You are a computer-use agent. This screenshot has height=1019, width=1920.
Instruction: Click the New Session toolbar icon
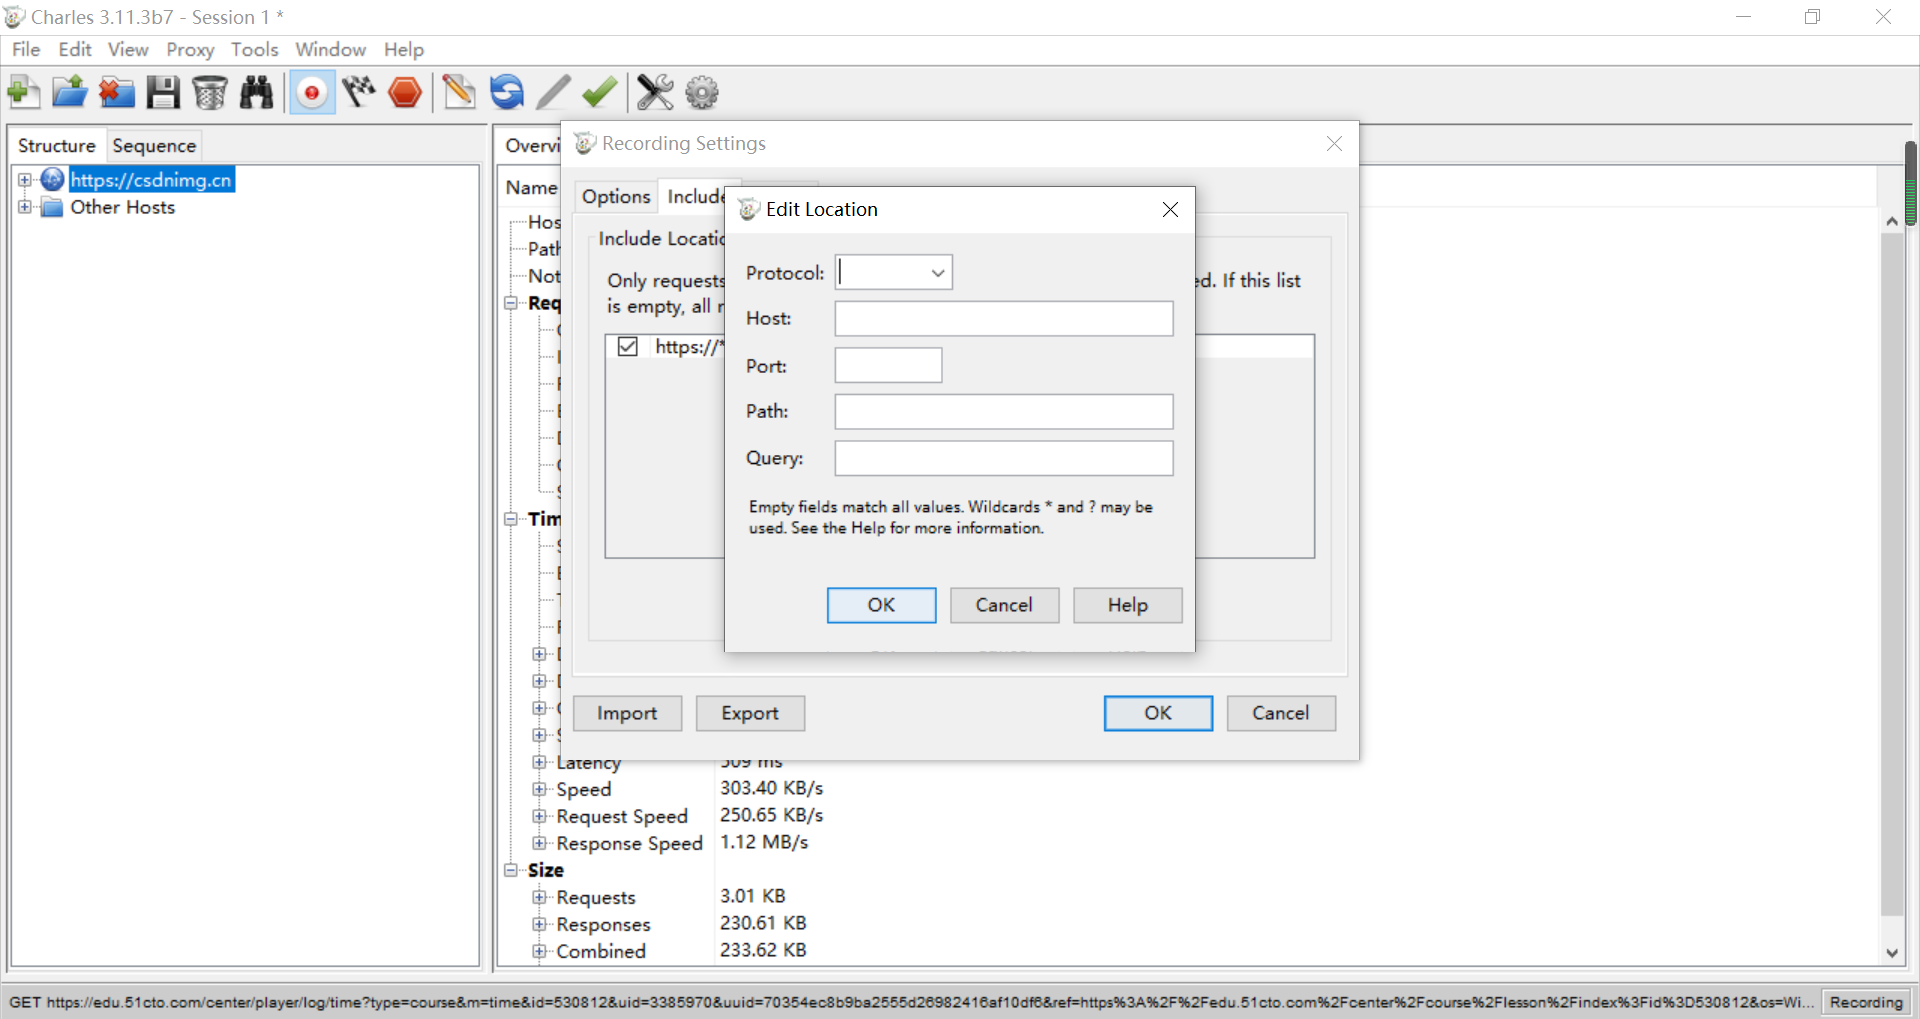click(x=23, y=93)
